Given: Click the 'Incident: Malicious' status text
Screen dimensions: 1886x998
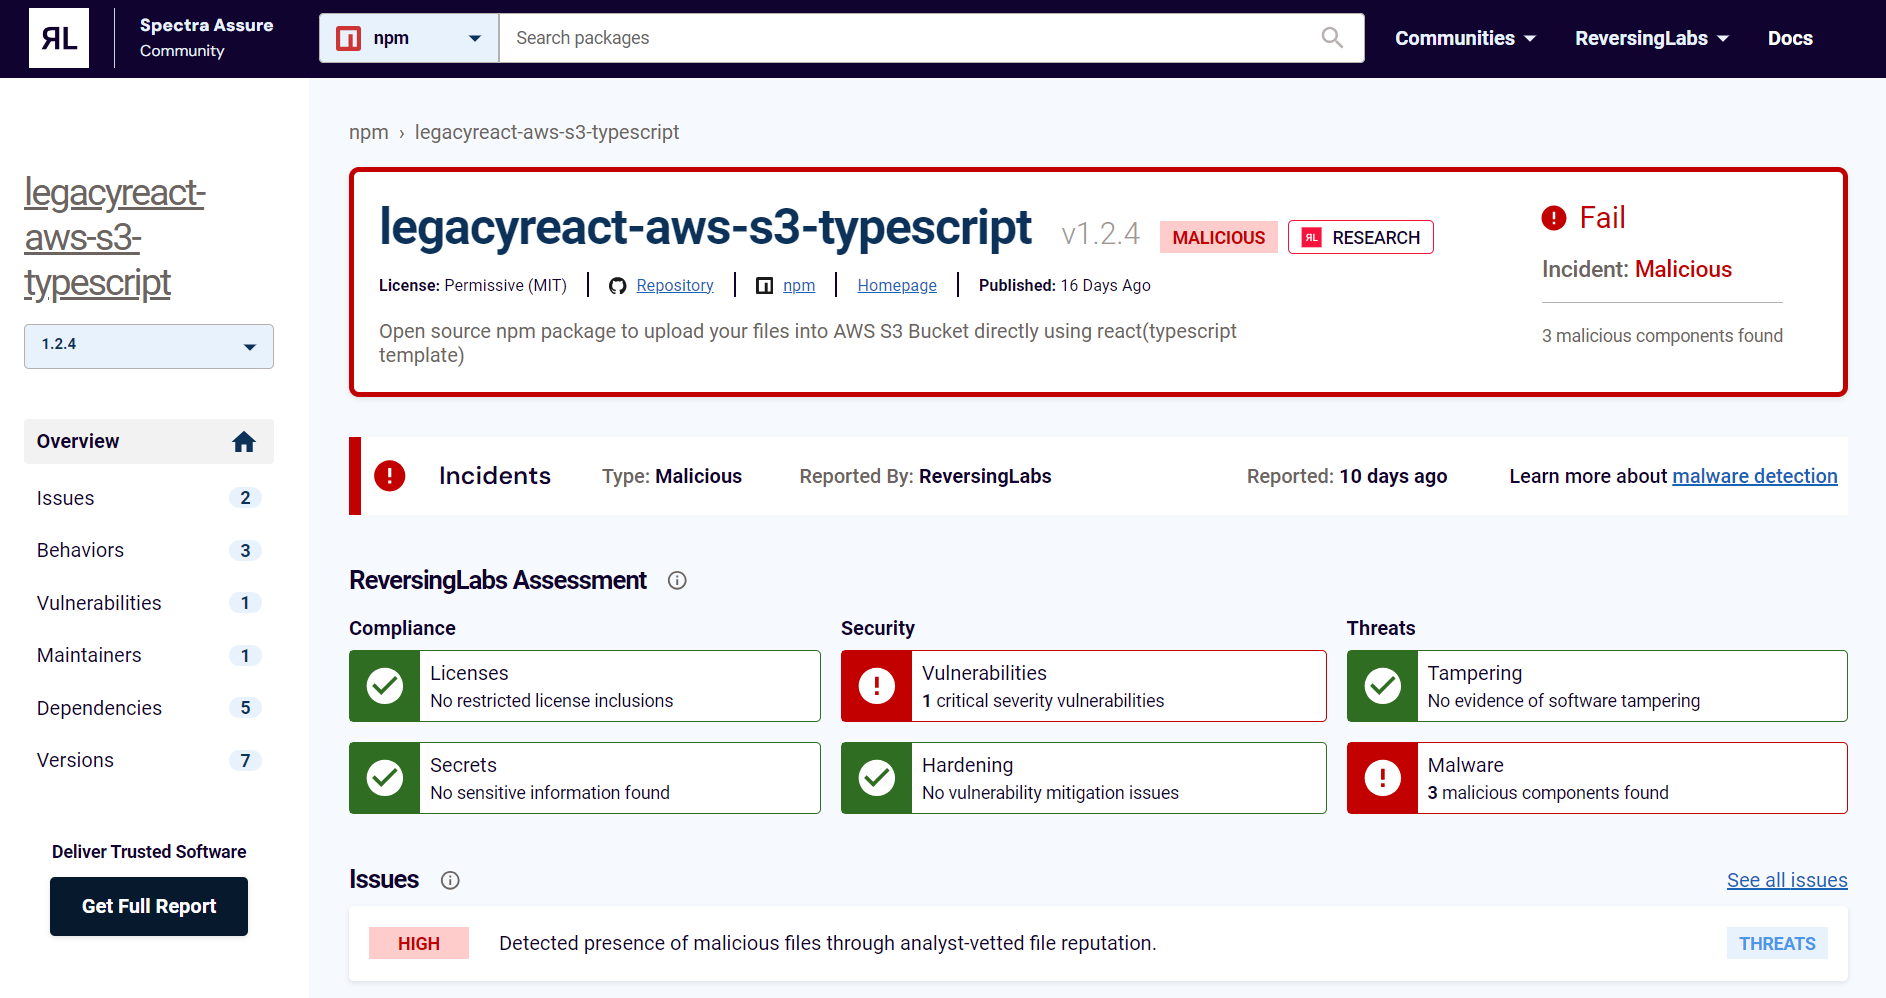Looking at the screenshot, I should click(1637, 269).
